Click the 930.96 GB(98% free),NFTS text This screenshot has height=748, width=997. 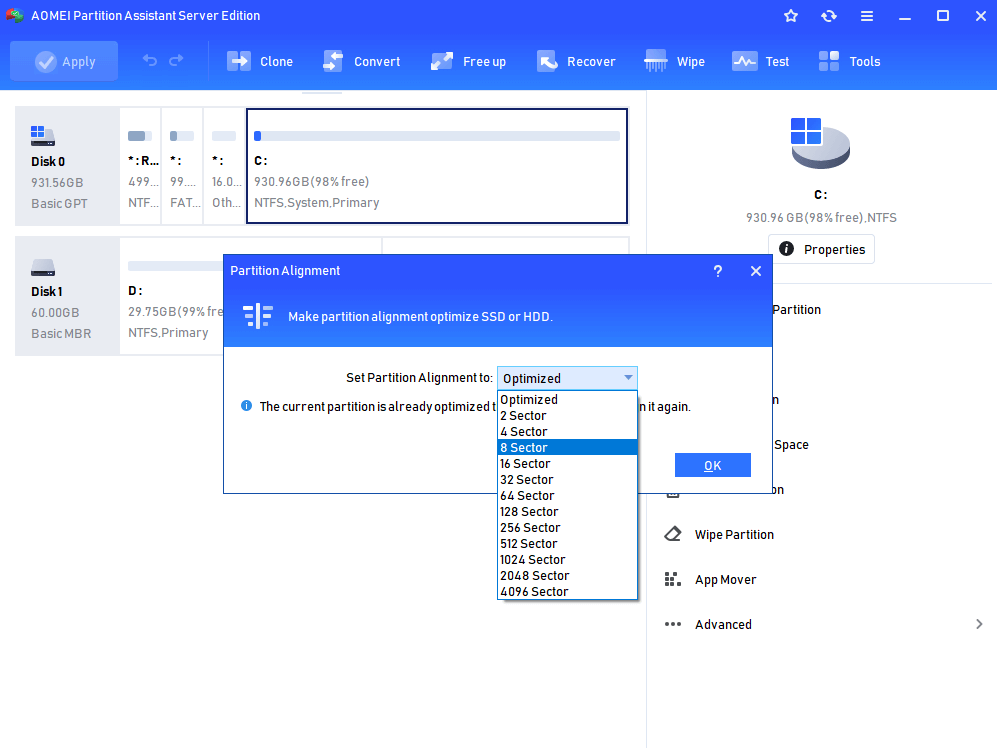point(821,218)
